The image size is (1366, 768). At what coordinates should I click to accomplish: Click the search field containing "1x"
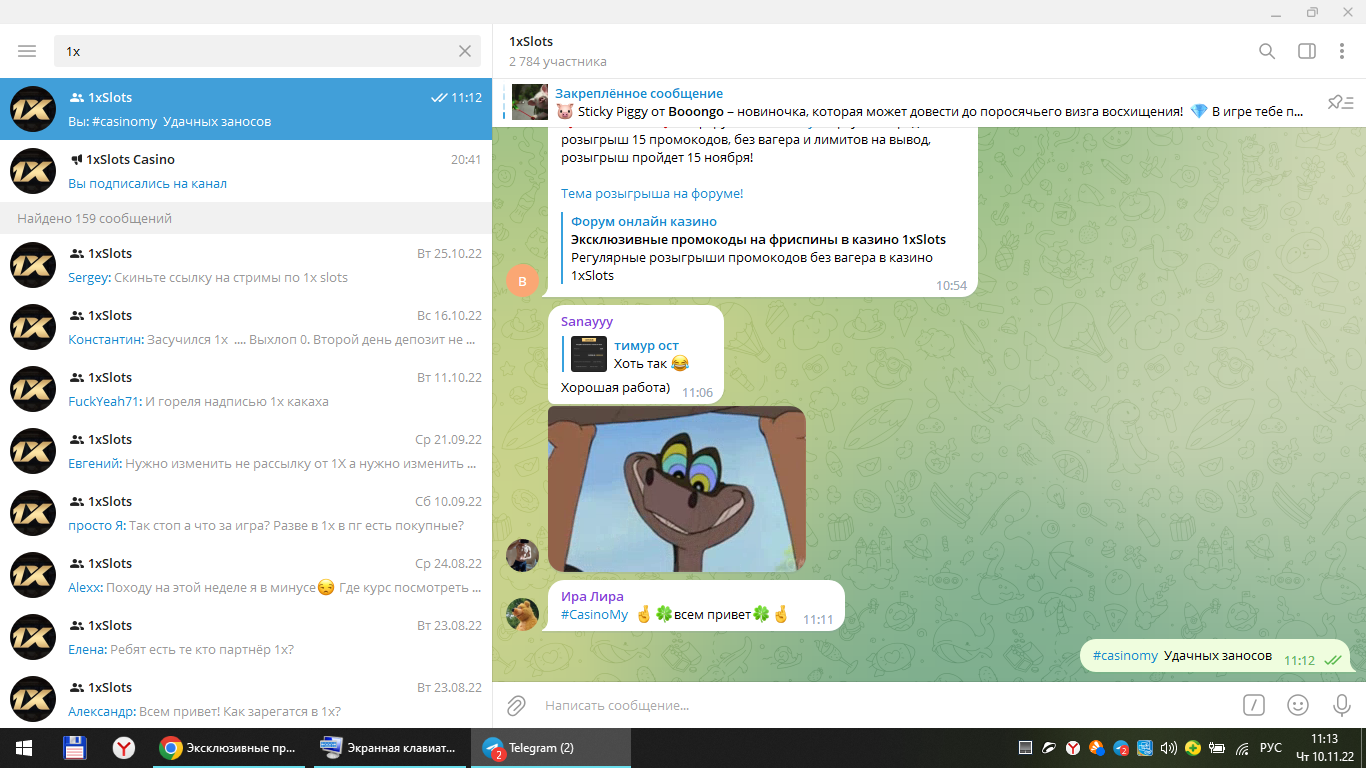pos(267,51)
